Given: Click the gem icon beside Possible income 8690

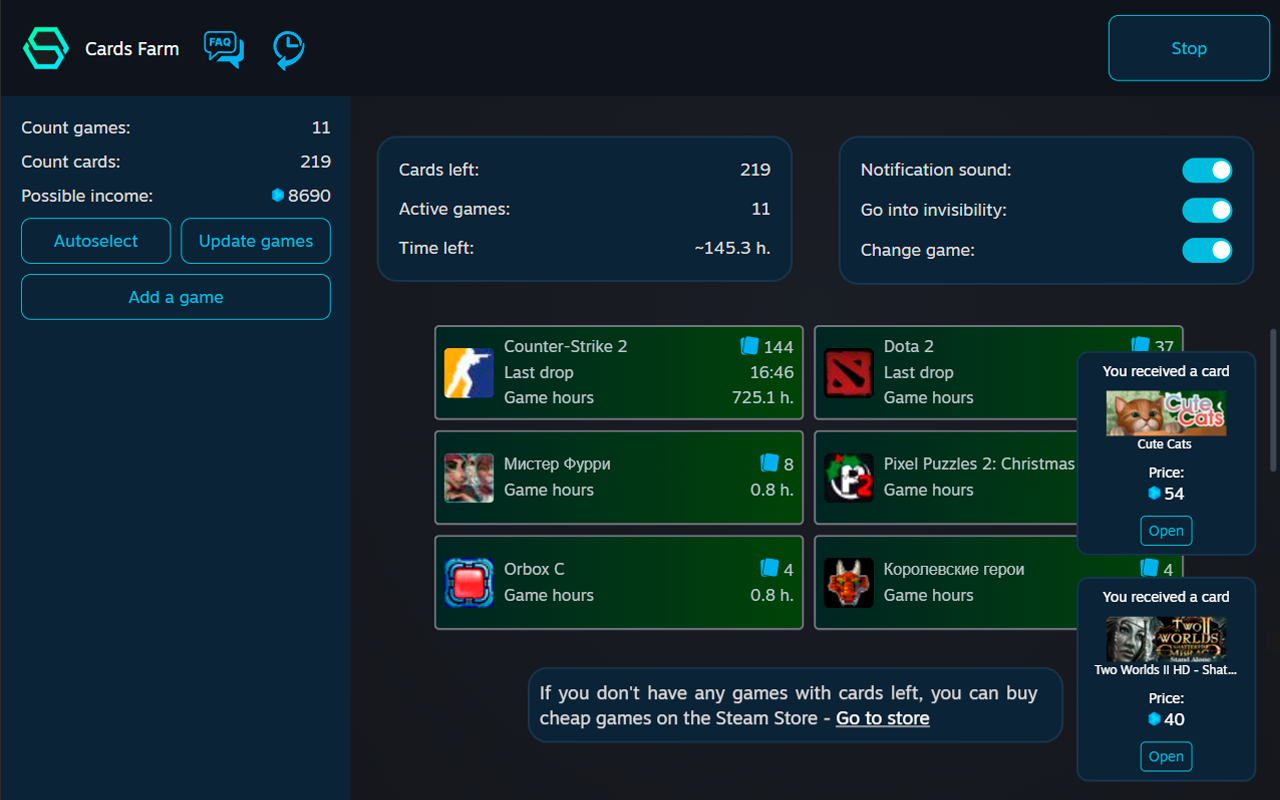Looking at the screenshot, I should click(278, 195).
